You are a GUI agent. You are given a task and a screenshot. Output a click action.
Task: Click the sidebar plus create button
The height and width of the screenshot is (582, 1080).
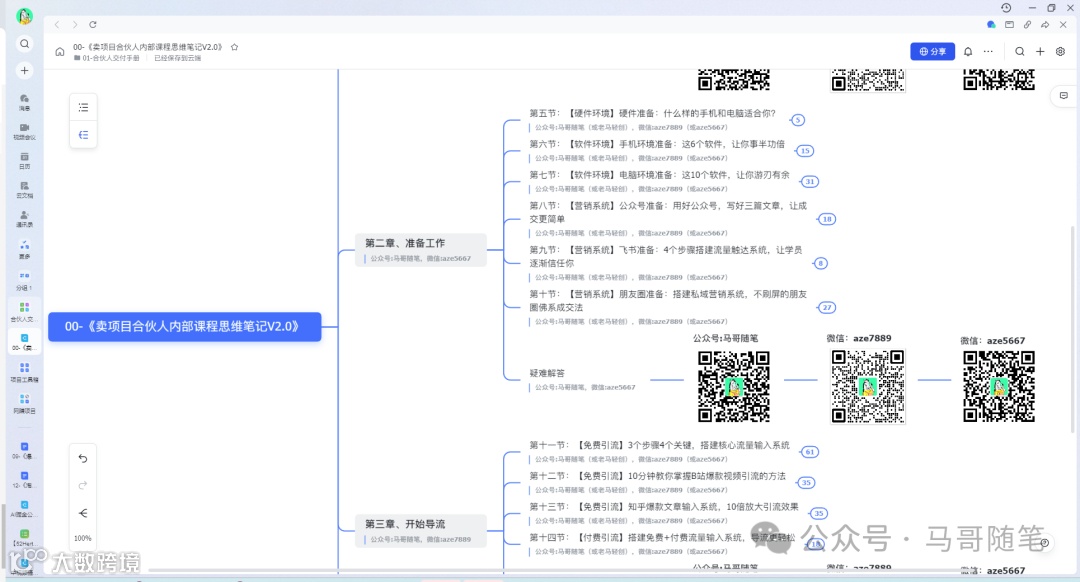pos(24,70)
